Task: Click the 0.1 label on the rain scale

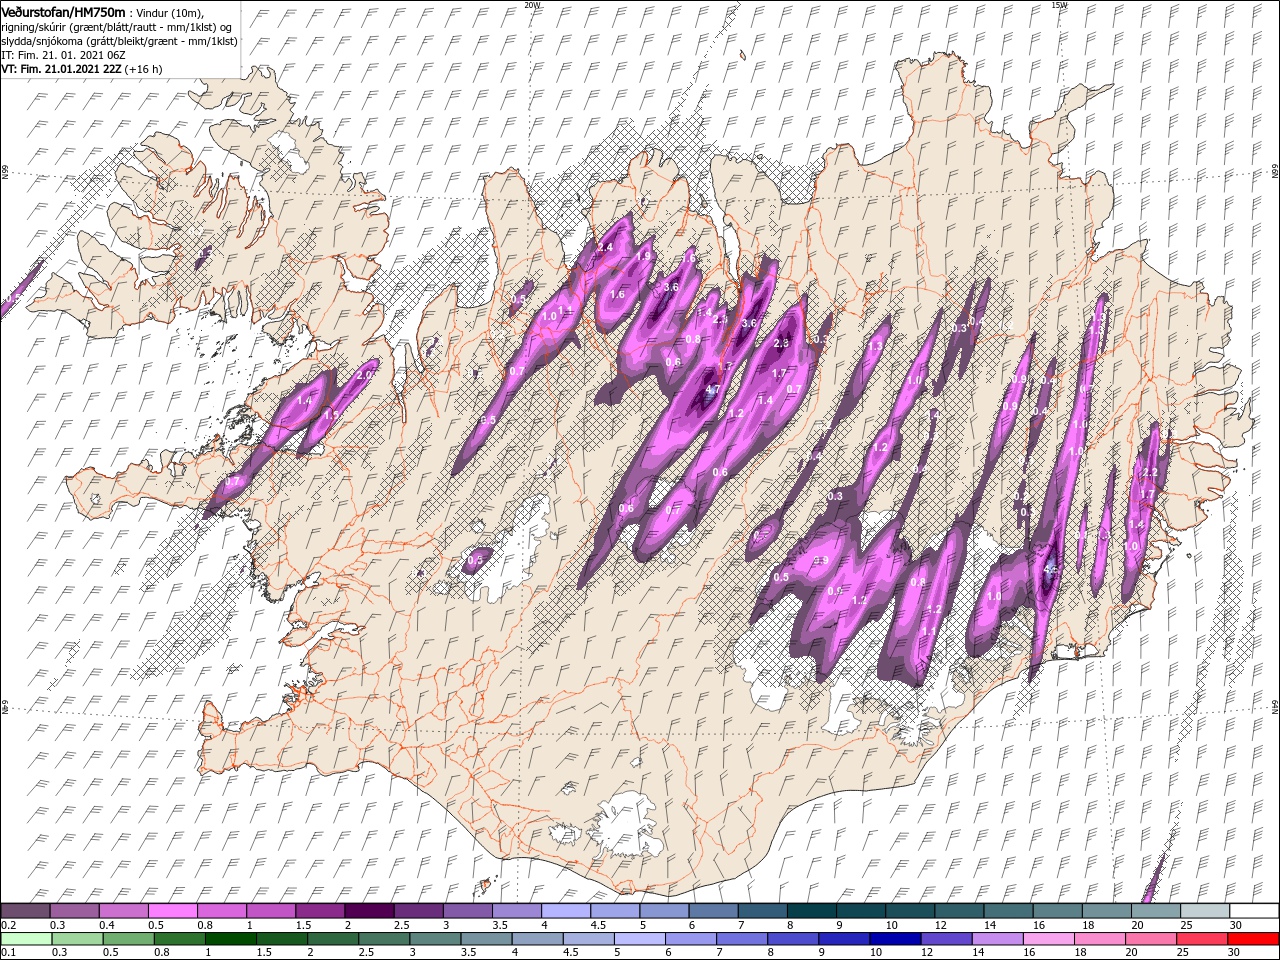Action: click(x=8, y=953)
